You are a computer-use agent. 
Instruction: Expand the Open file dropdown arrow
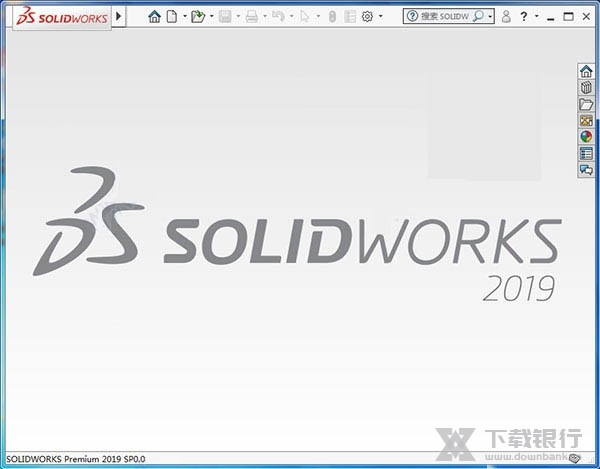[x=211, y=16]
